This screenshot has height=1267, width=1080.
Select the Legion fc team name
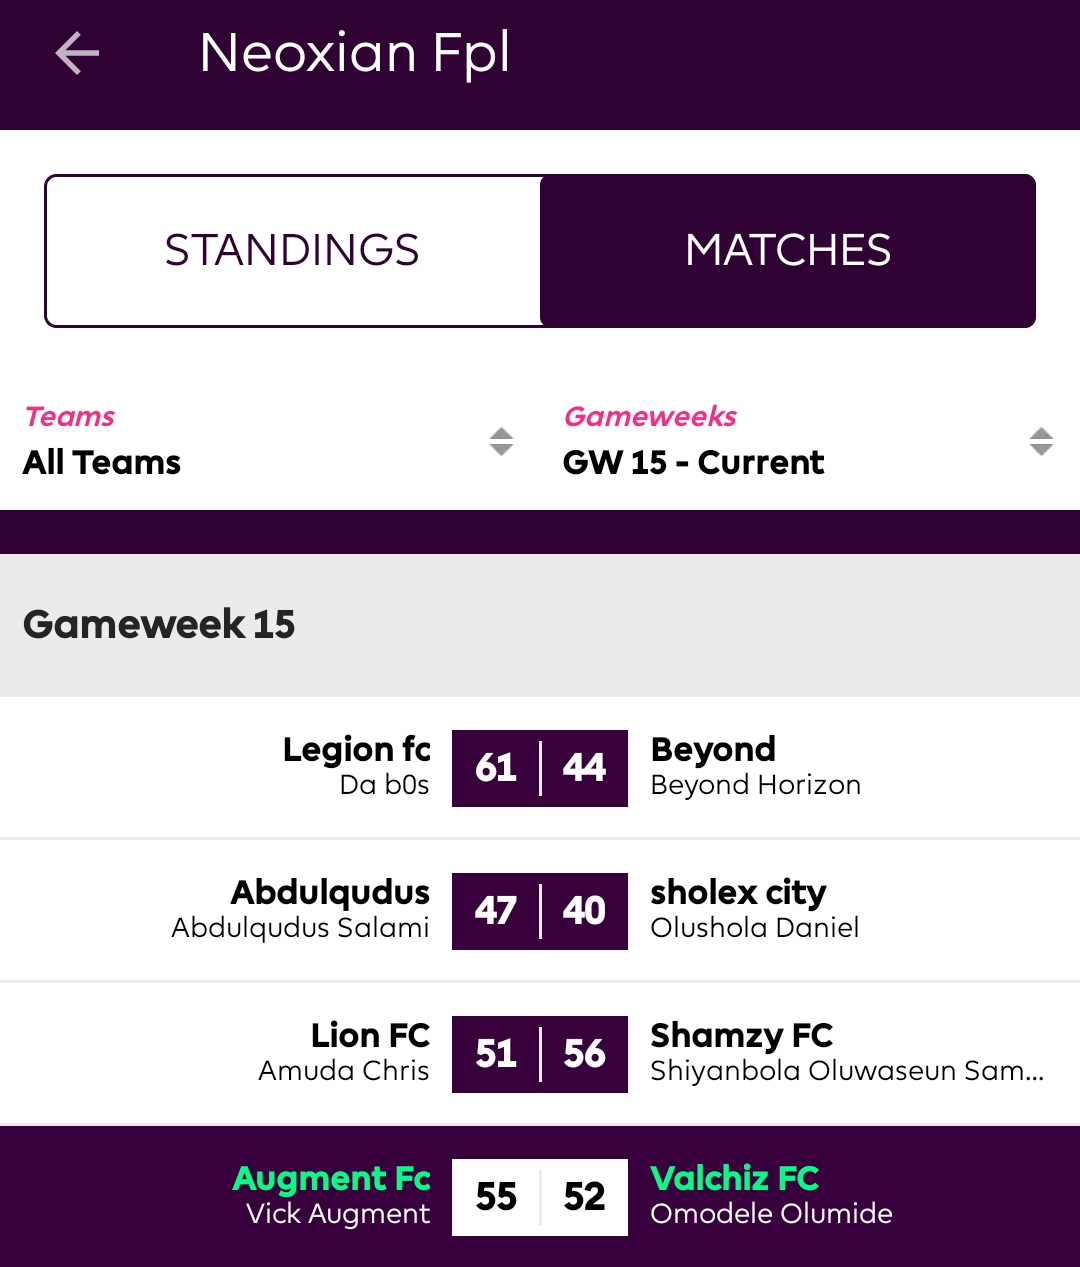pos(357,749)
